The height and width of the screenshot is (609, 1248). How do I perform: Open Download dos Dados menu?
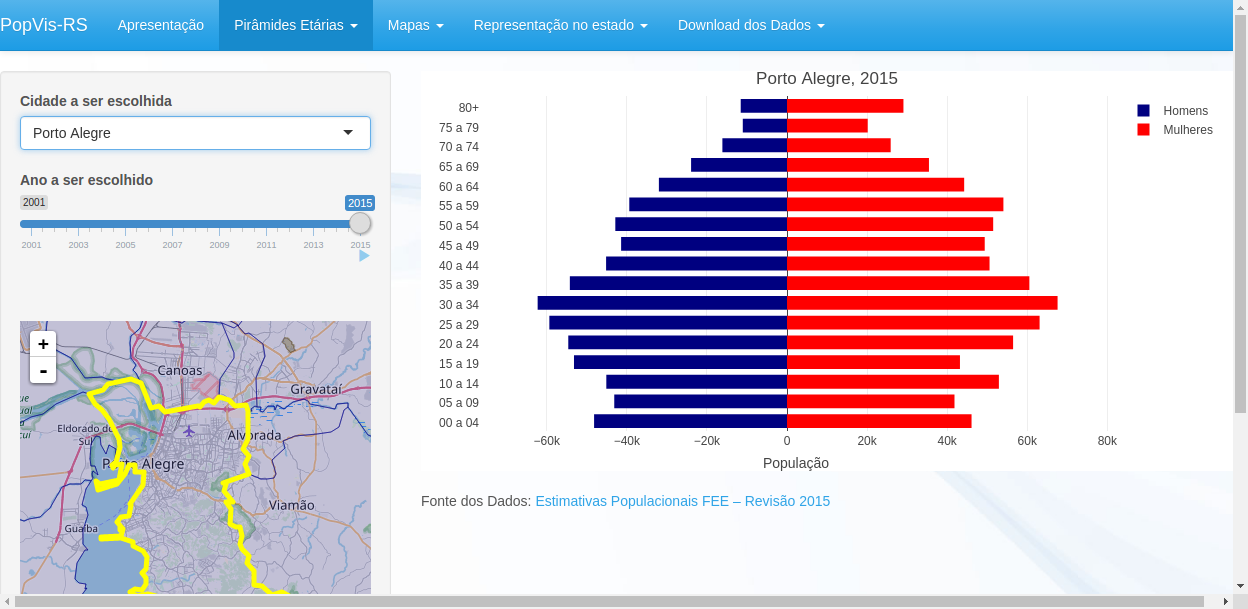[x=750, y=25]
